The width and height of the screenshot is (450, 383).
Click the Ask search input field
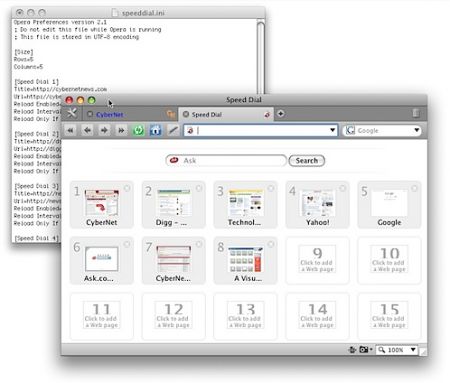(x=226, y=161)
